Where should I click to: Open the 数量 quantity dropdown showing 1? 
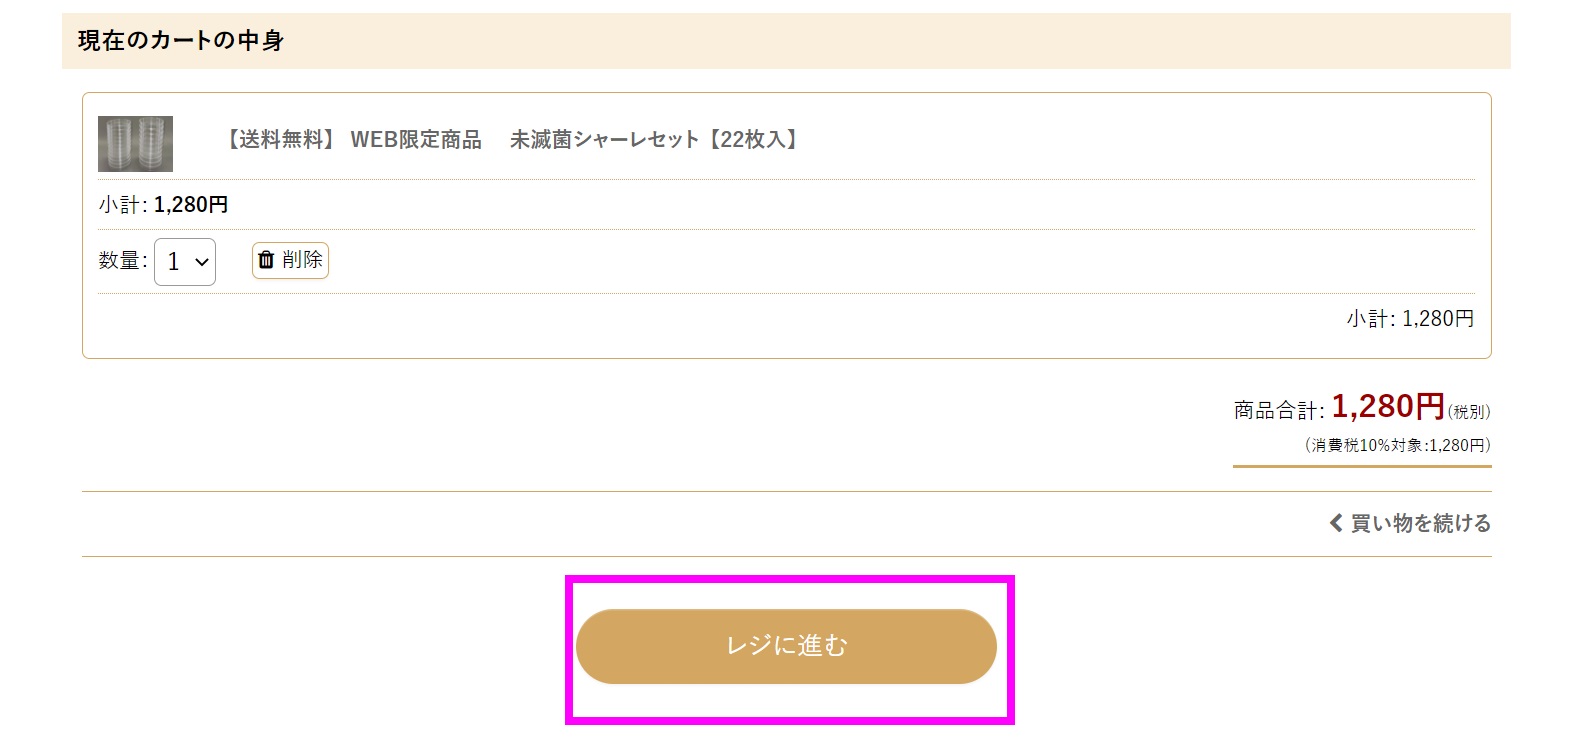click(x=185, y=262)
